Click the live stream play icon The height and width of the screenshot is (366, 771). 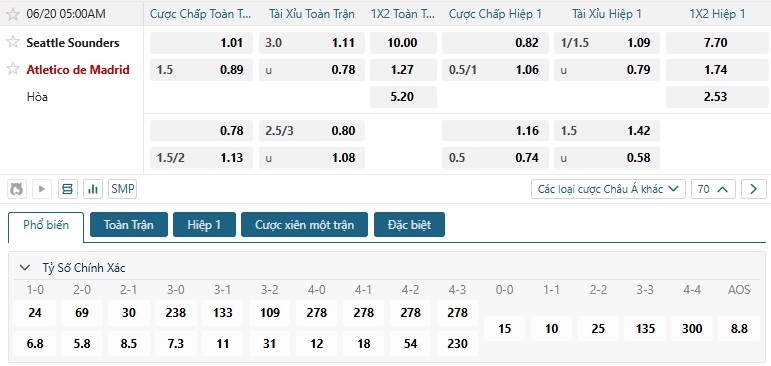pos(42,189)
